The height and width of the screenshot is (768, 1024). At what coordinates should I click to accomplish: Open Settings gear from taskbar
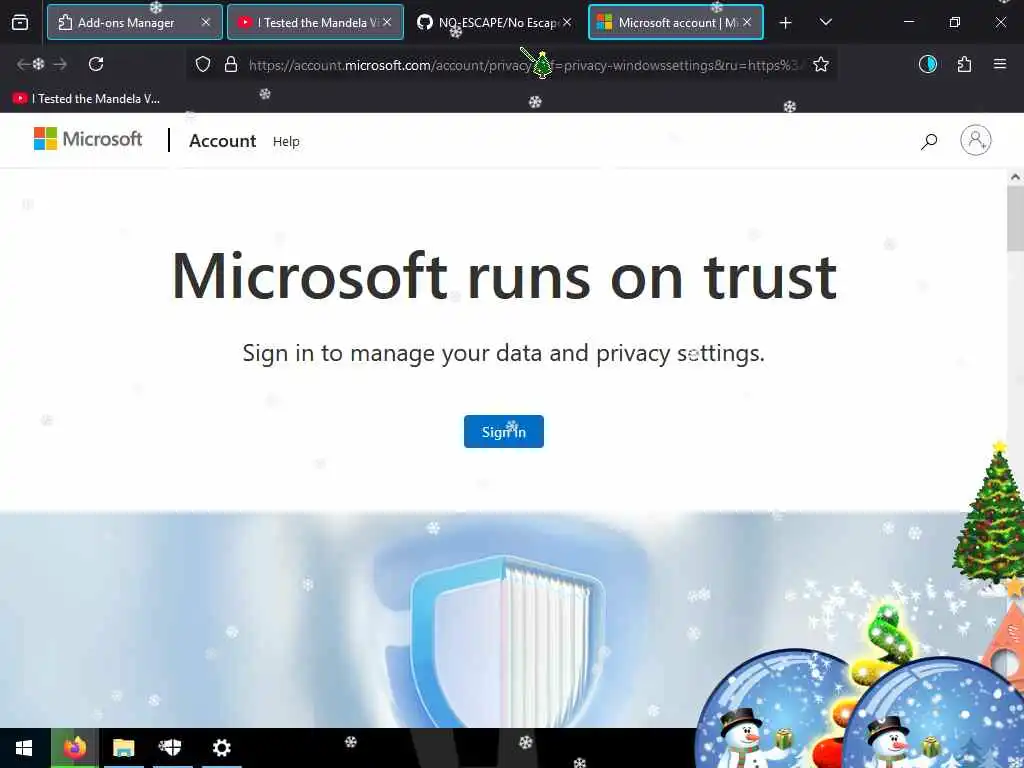pyautogui.click(x=221, y=748)
